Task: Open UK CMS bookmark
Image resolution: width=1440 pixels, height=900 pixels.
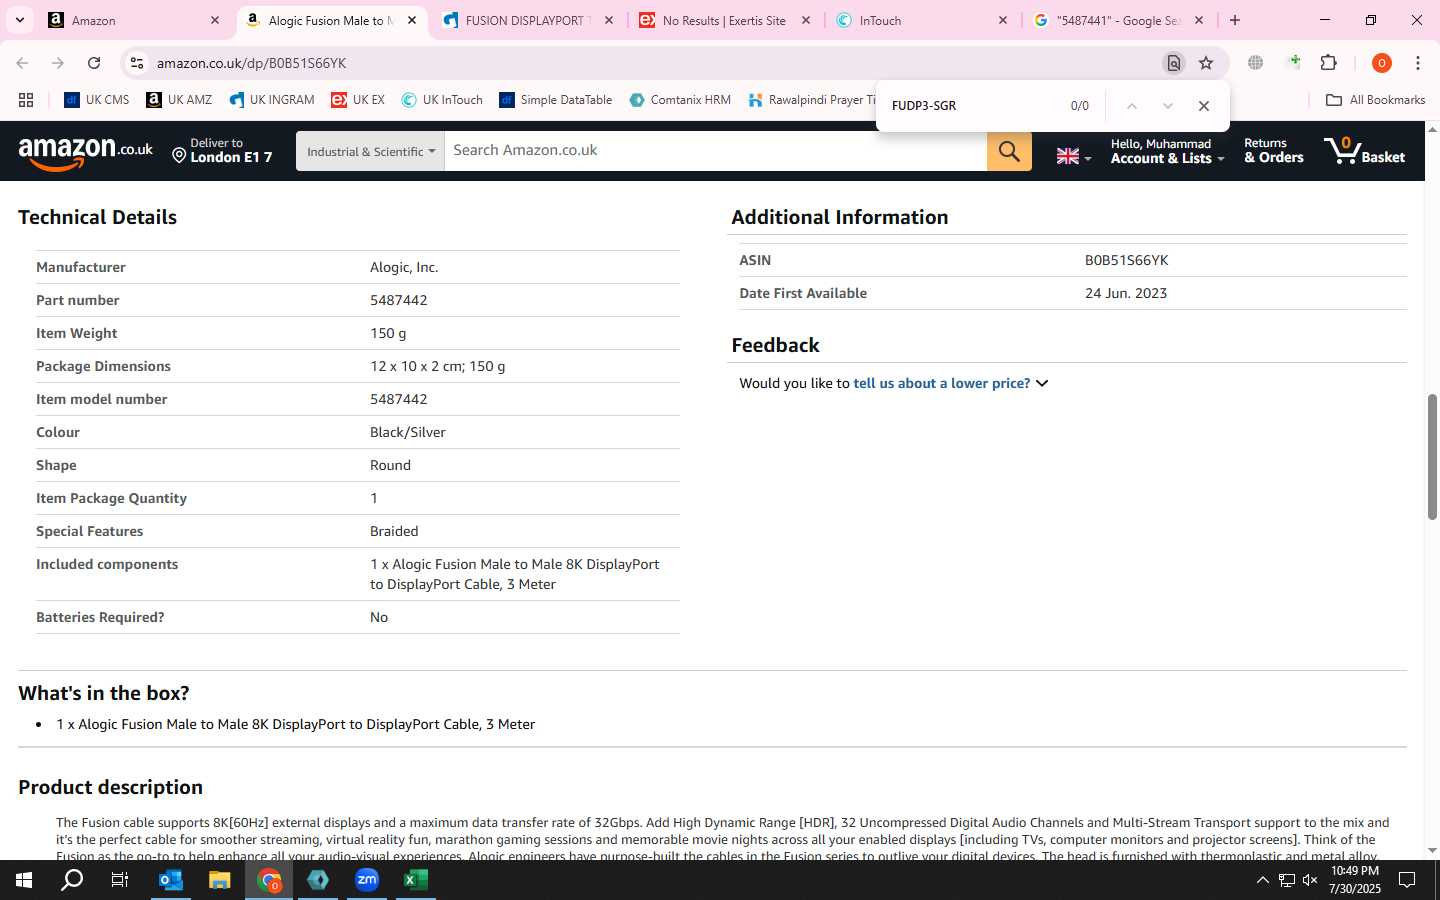Action: 96,100
